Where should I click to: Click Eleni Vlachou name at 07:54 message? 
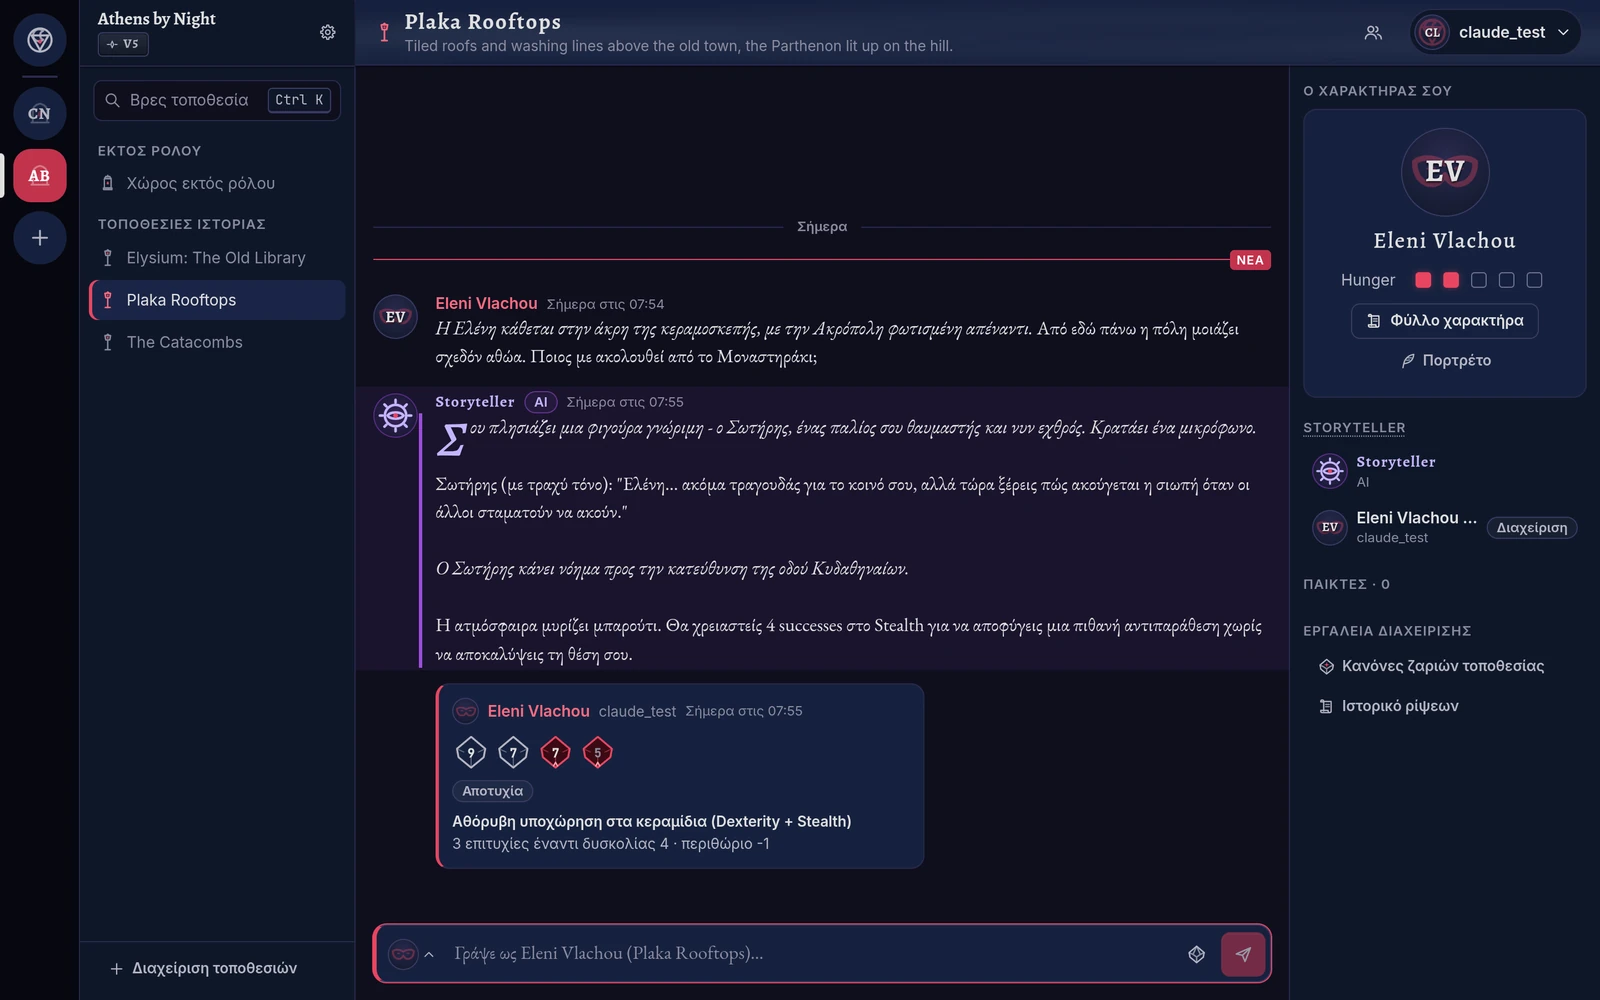(486, 303)
